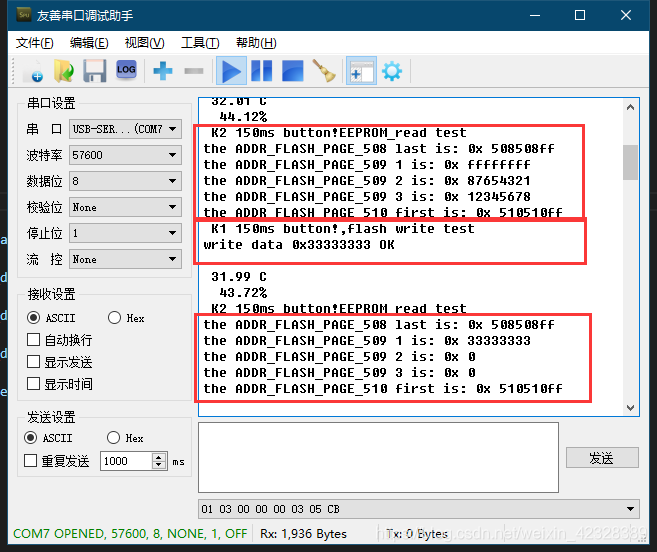Click the '31.99 C' temperature line

tap(239, 277)
